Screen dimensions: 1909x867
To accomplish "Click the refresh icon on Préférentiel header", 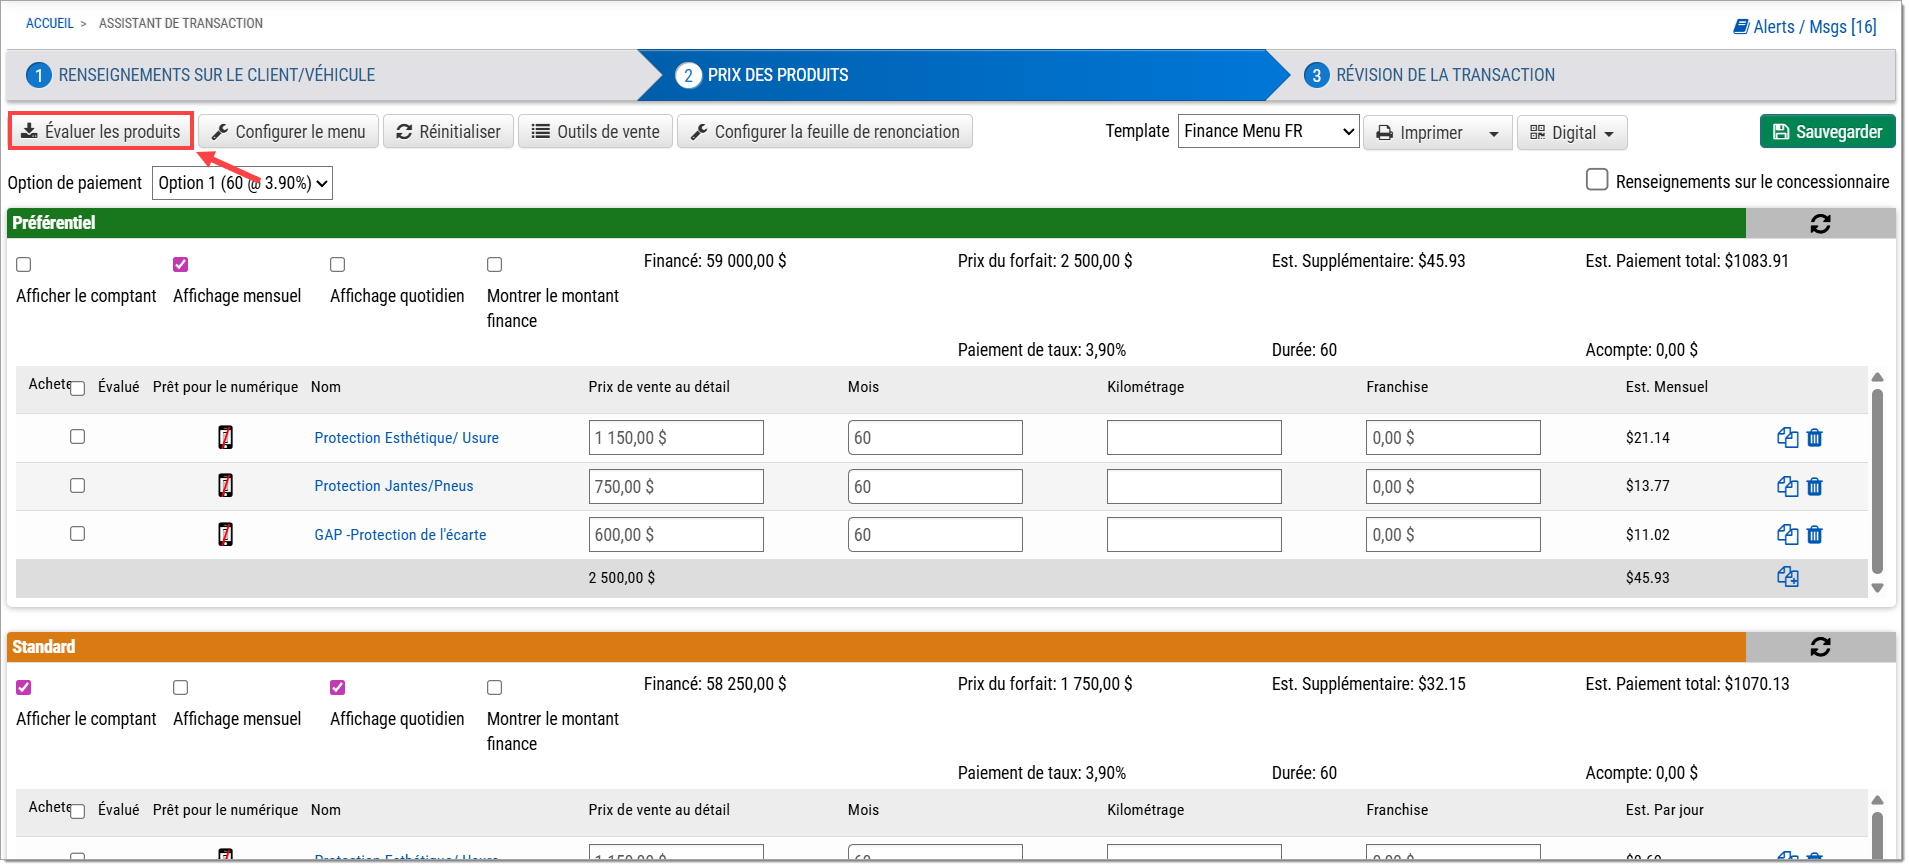I will [x=1820, y=224].
